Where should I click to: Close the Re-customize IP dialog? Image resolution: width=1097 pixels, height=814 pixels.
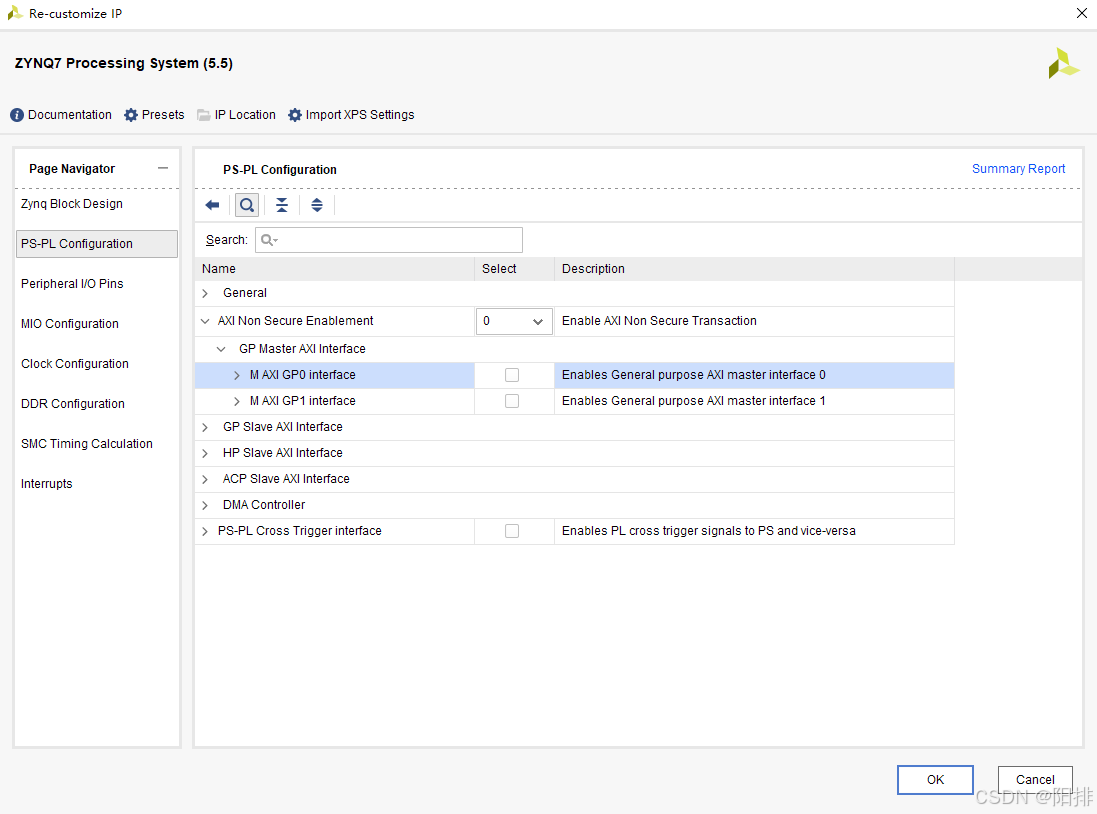point(1082,13)
